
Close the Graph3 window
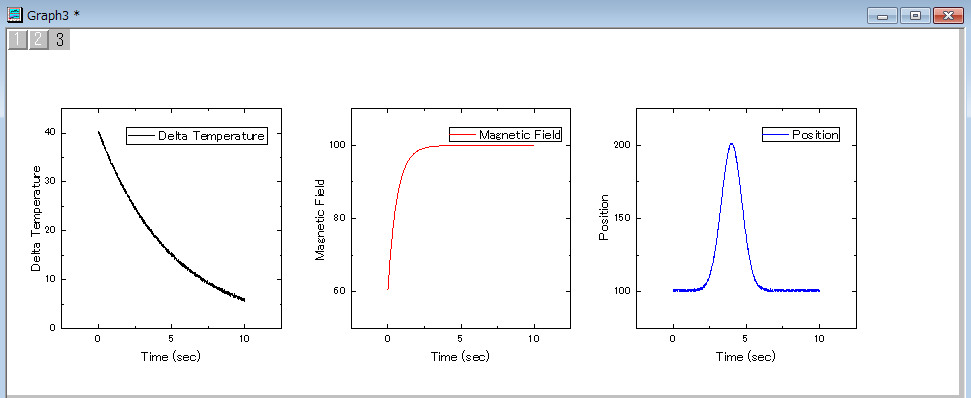[x=948, y=15]
